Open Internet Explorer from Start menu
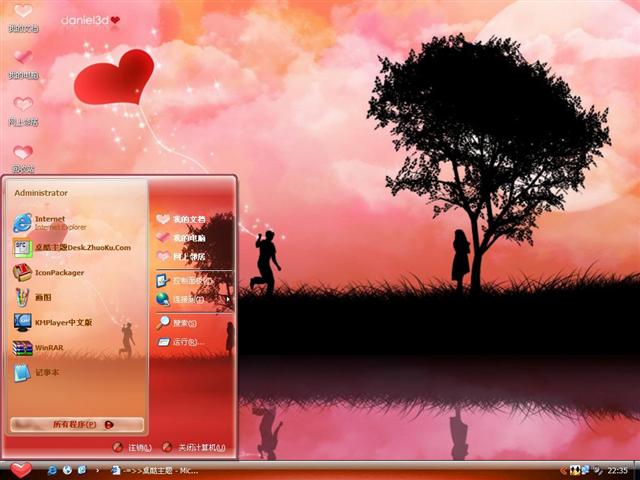 click(x=50, y=222)
